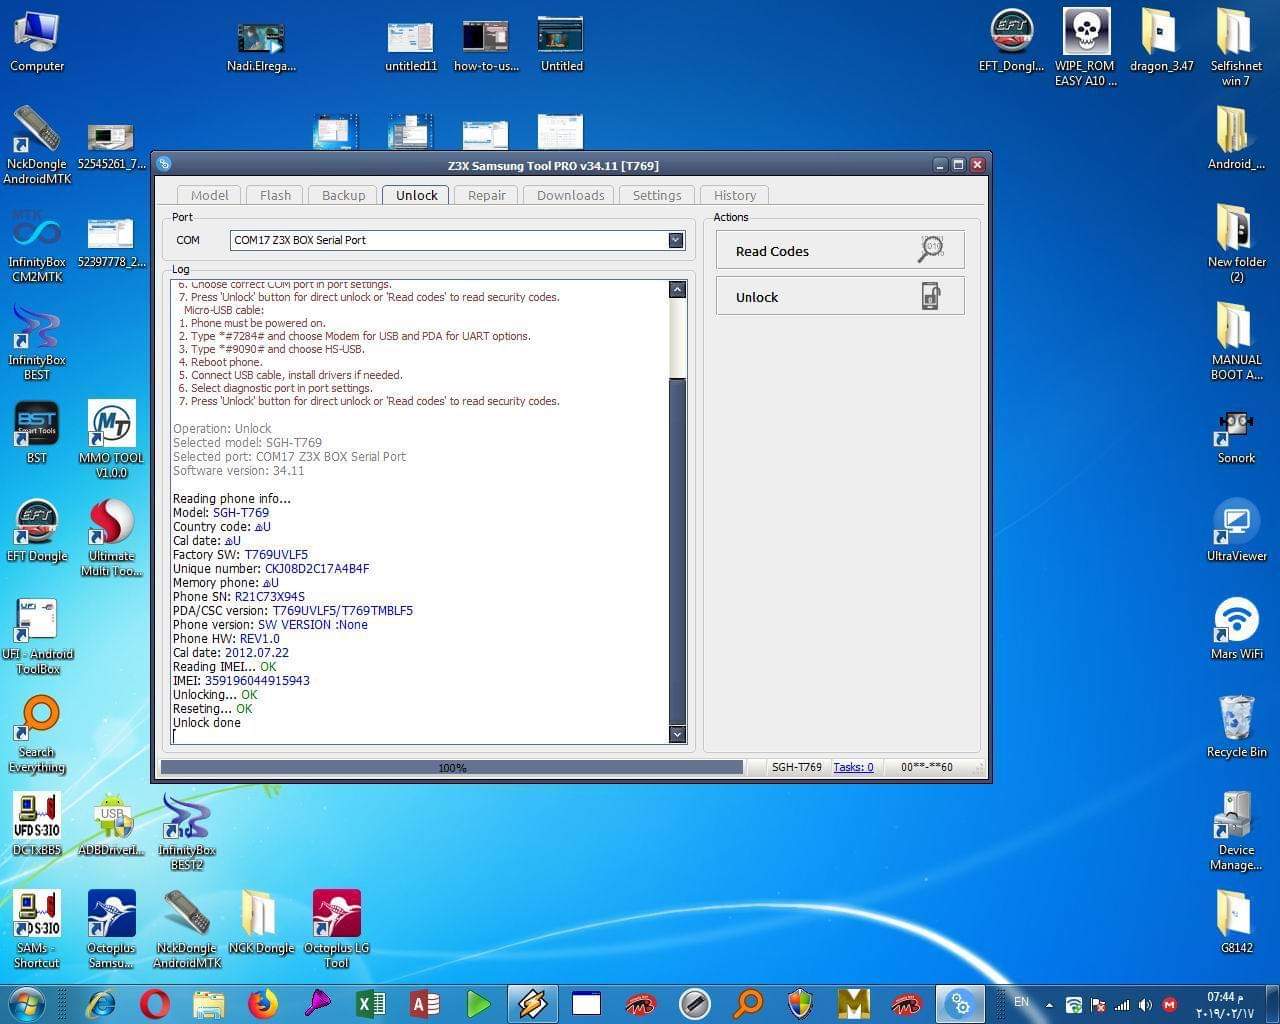Click the Firefox icon in the taskbar
1280x1024 pixels.
click(263, 1003)
